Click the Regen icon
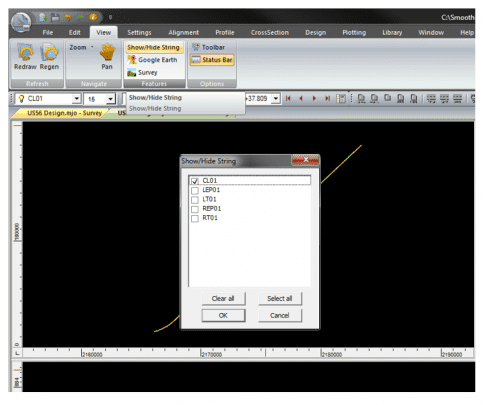Image resolution: width=485 pixels, height=405 pixels. coord(49,53)
